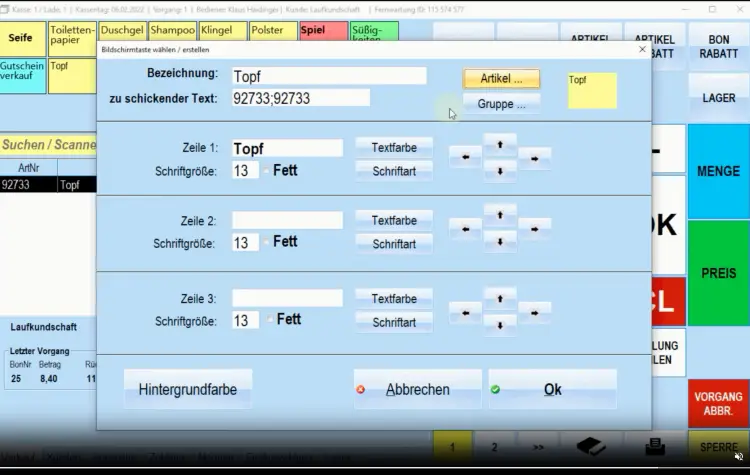750x475 pixels.
Task: Choose Textfarbe for Zeile 1
Action: pos(394,148)
